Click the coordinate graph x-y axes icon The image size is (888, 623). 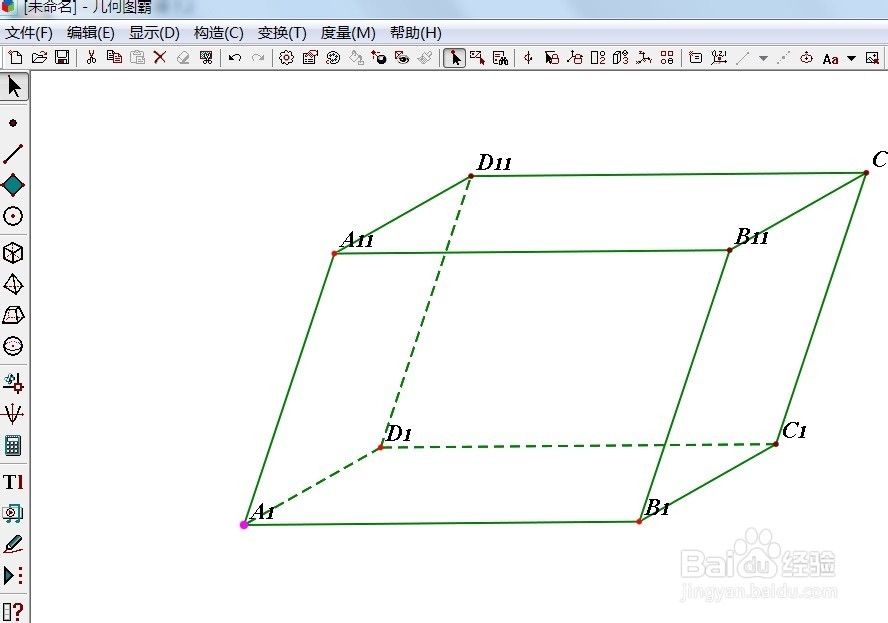(x=719, y=57)
